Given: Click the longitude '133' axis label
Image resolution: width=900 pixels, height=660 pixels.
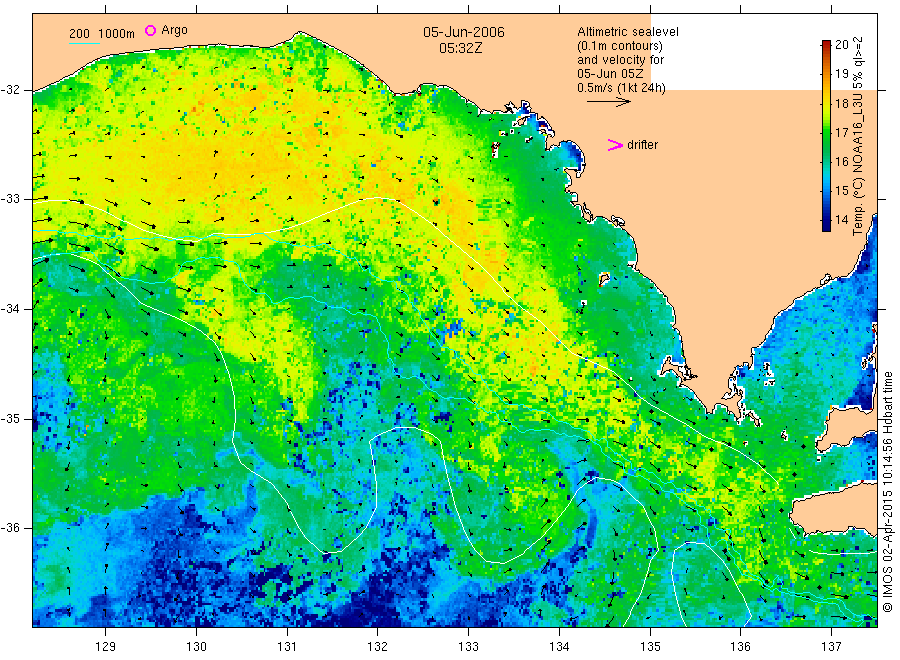Looking at the screenshot, I should pyautogui.click(x=468, y=647).
